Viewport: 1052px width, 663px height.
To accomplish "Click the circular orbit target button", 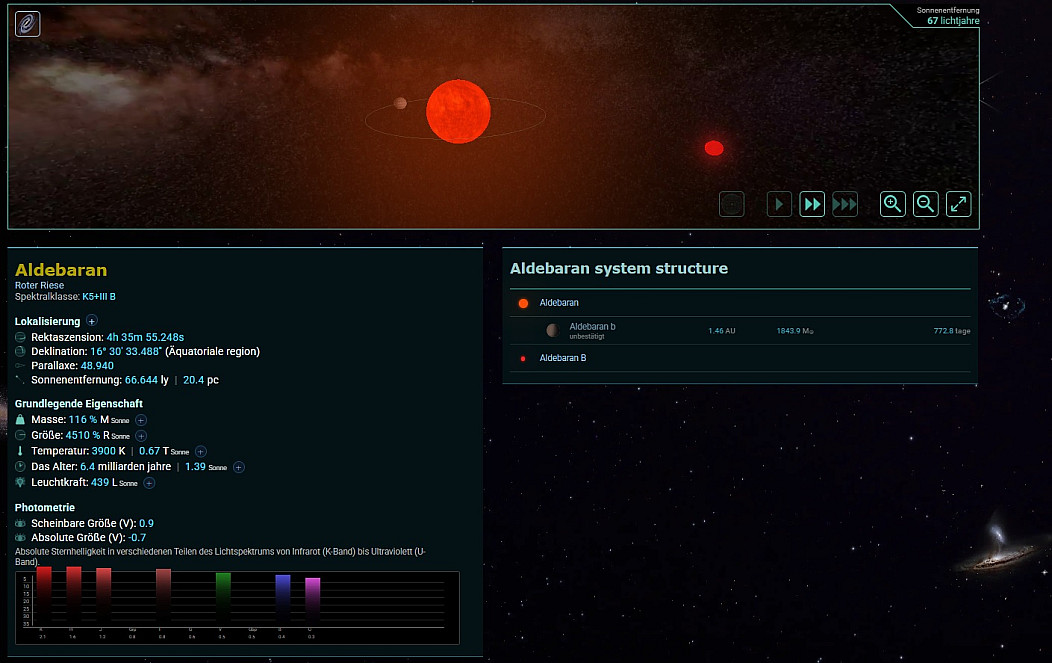I will tap(732, 204).
